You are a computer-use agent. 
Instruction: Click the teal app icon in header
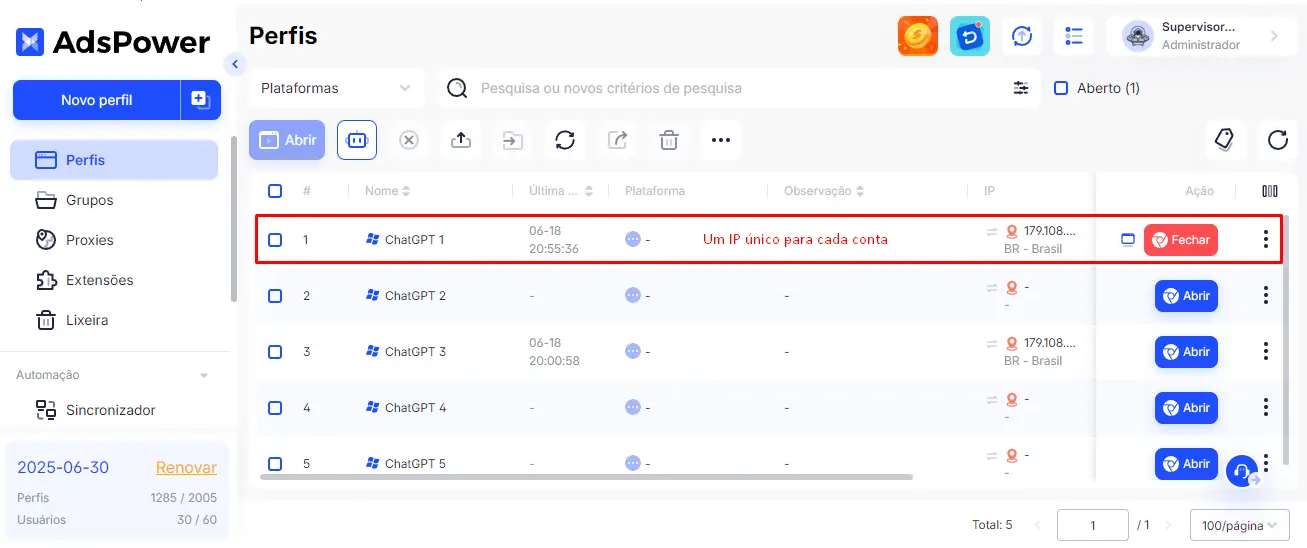pyautogui.click(x=969, y=36)
